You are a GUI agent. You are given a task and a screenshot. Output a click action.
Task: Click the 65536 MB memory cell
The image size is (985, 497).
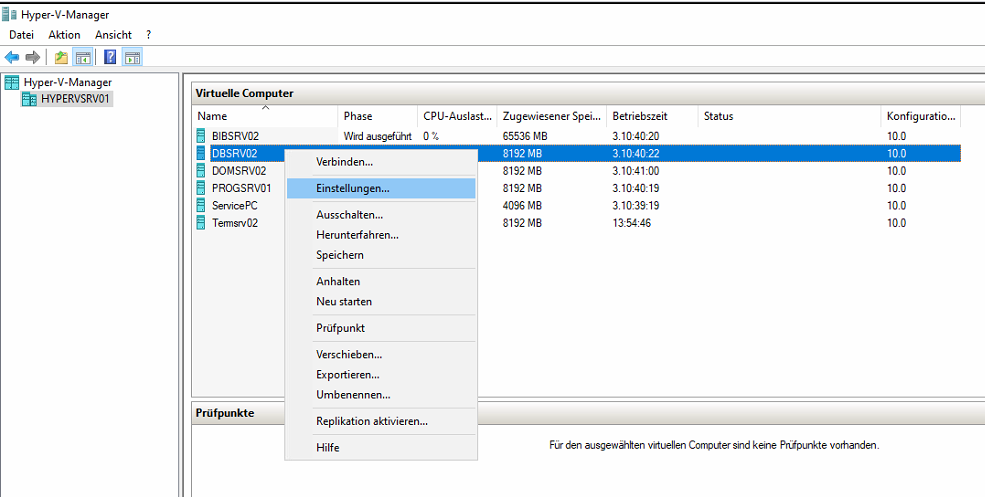tap(523, 136)
